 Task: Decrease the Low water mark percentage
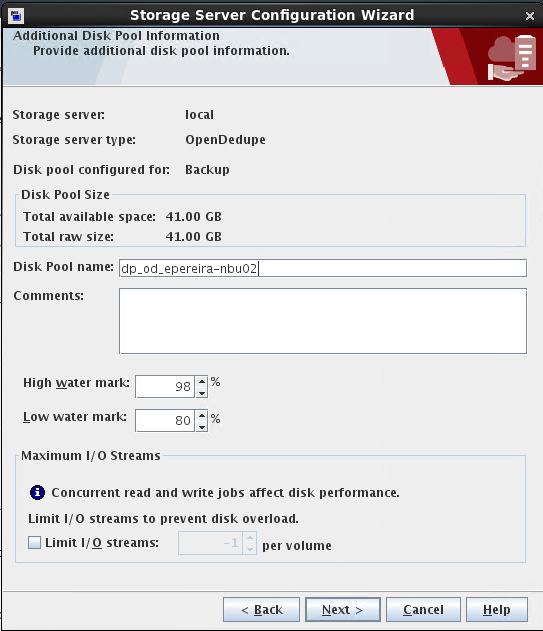tap(202, 427)
